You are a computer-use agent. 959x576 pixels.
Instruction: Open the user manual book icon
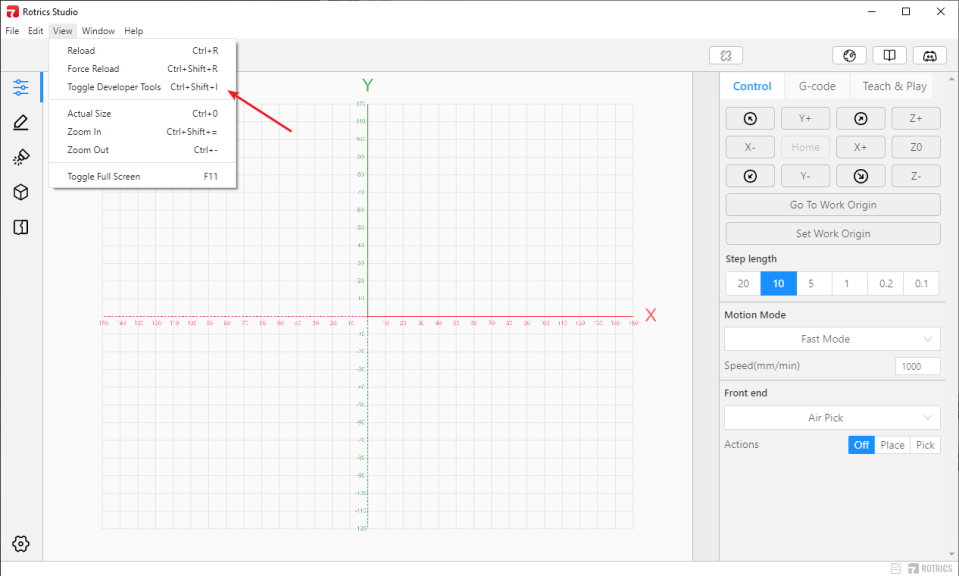click(889, 56)
